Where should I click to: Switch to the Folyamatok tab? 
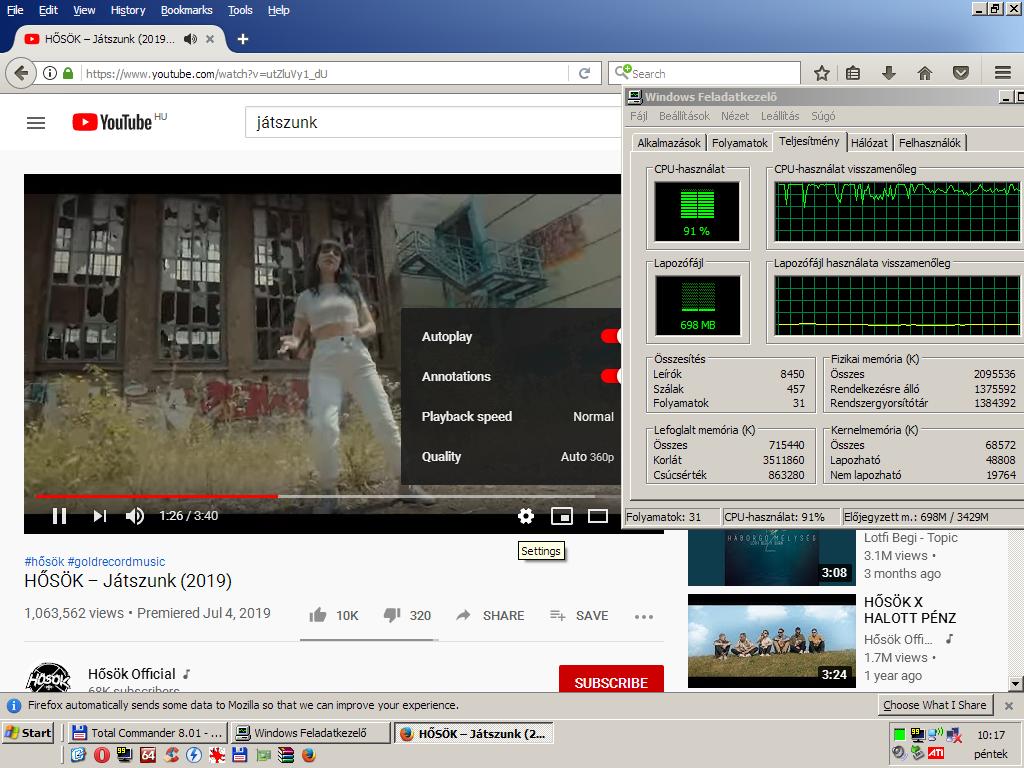point(739,142)
